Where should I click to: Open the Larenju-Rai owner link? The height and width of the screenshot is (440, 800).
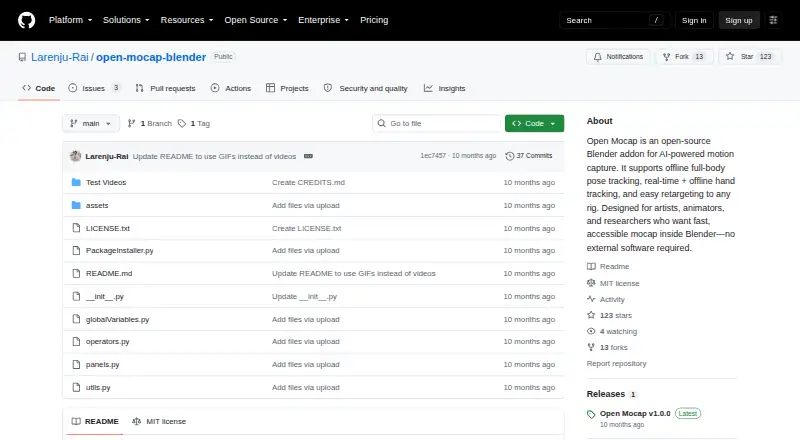point(60,57)
